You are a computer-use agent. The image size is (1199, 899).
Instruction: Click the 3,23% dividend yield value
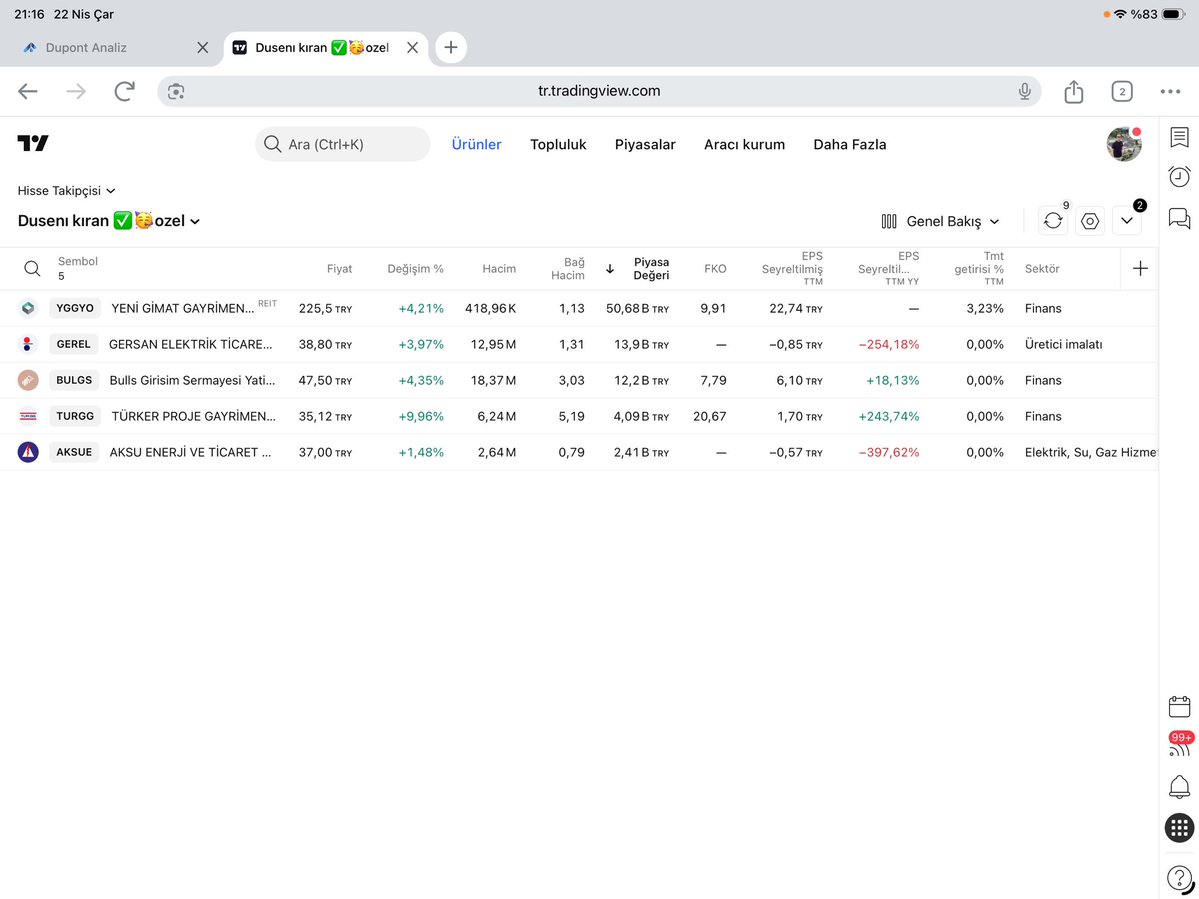click(x=985, y=308)
